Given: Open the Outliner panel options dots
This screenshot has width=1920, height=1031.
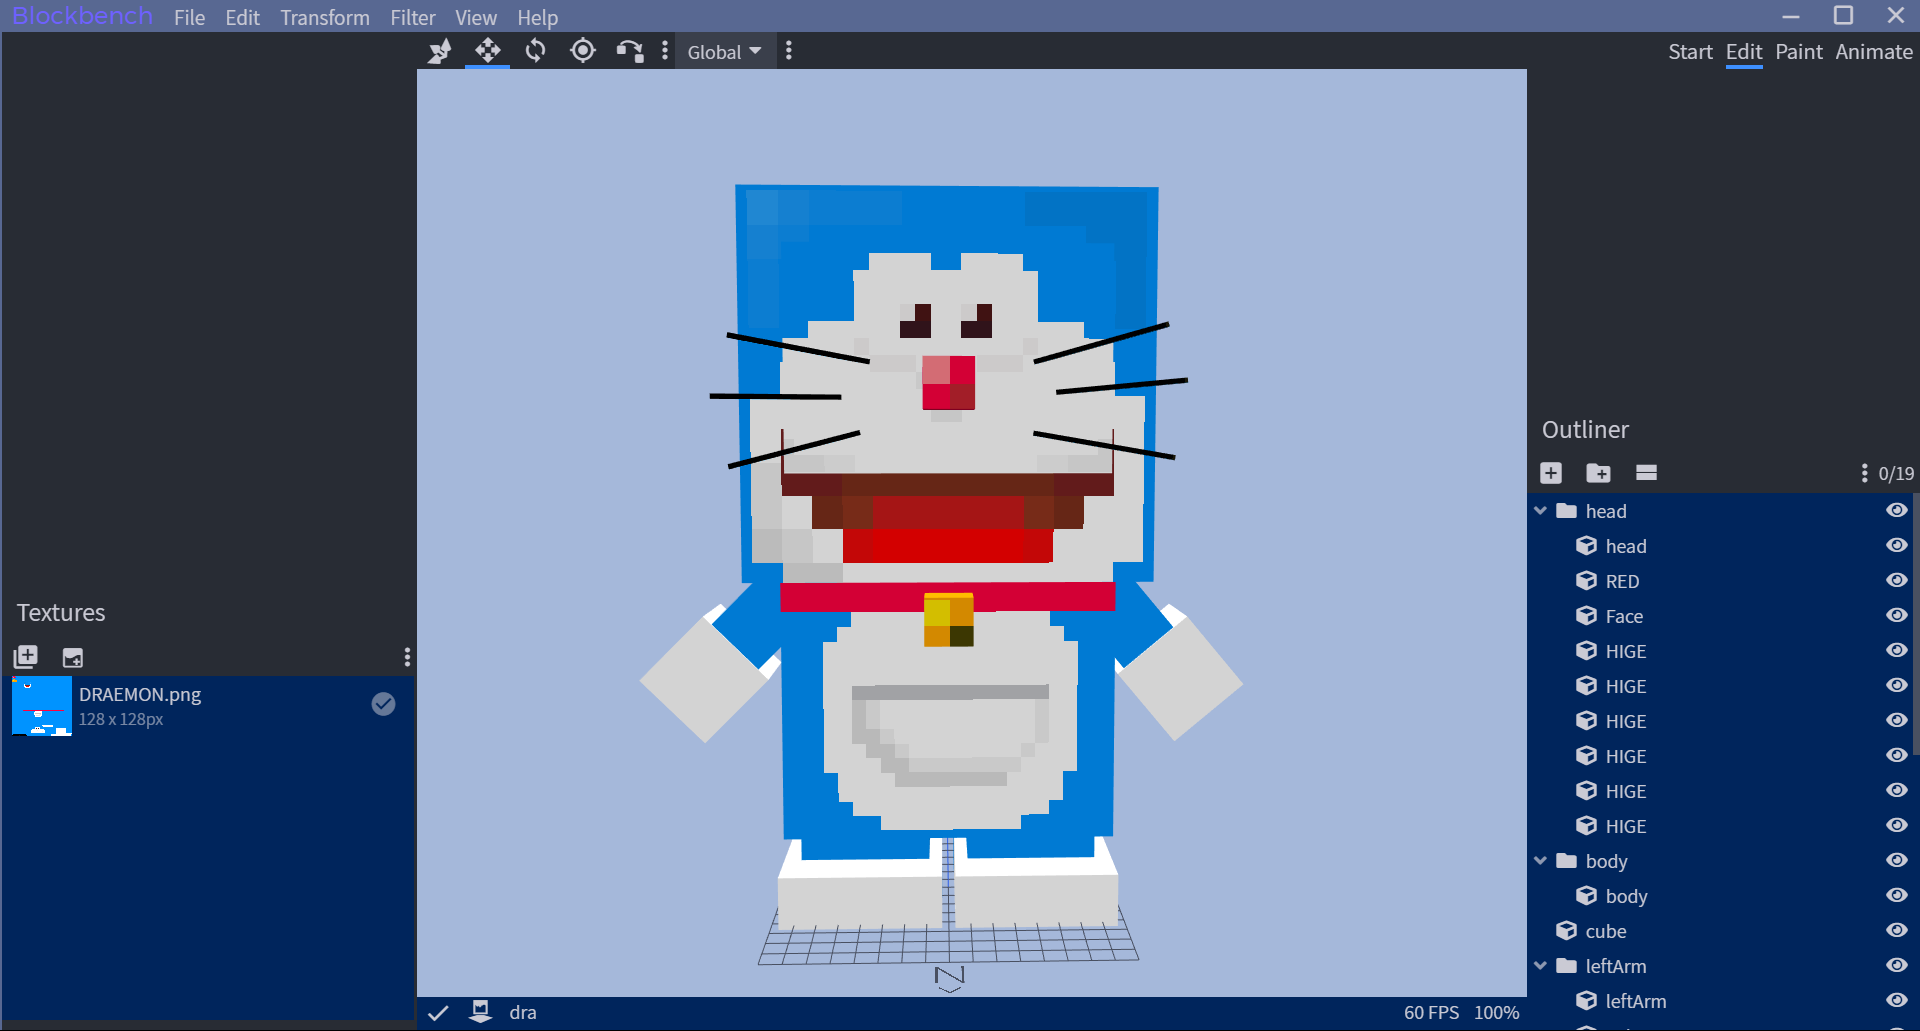Looking at the screenshot, I should click(x=1864, y=473).
